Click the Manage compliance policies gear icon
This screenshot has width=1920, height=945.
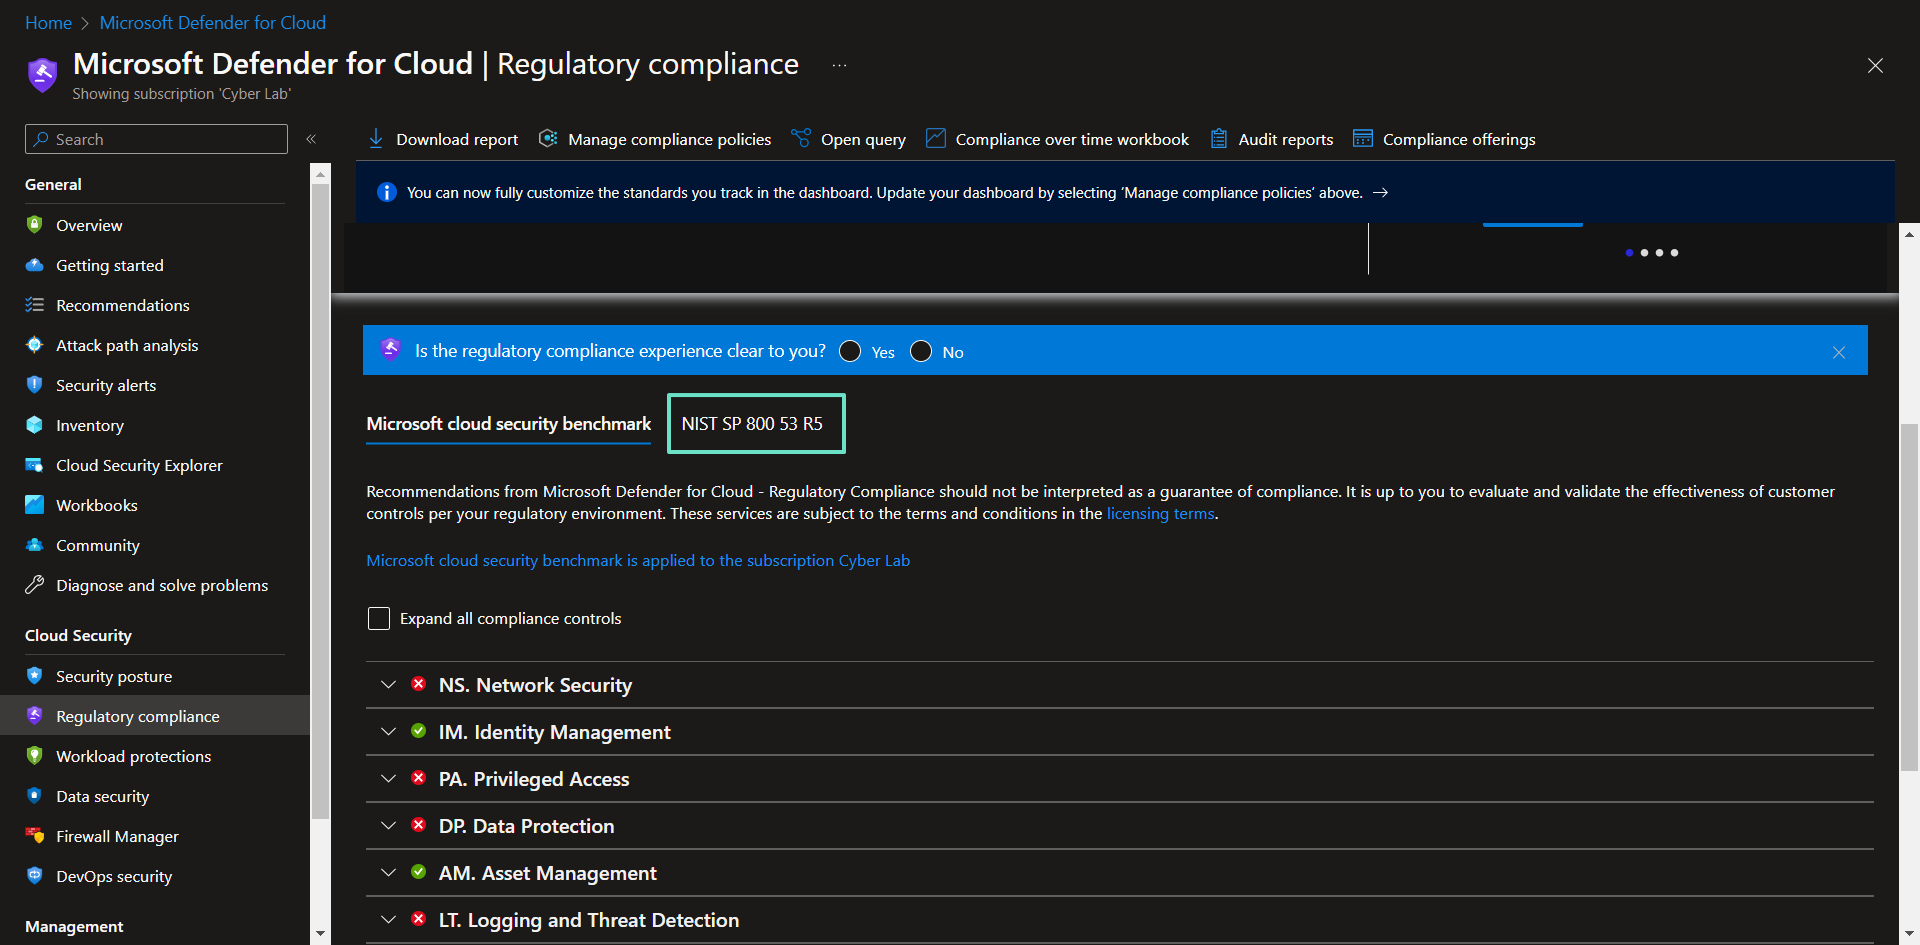point(548,138)
